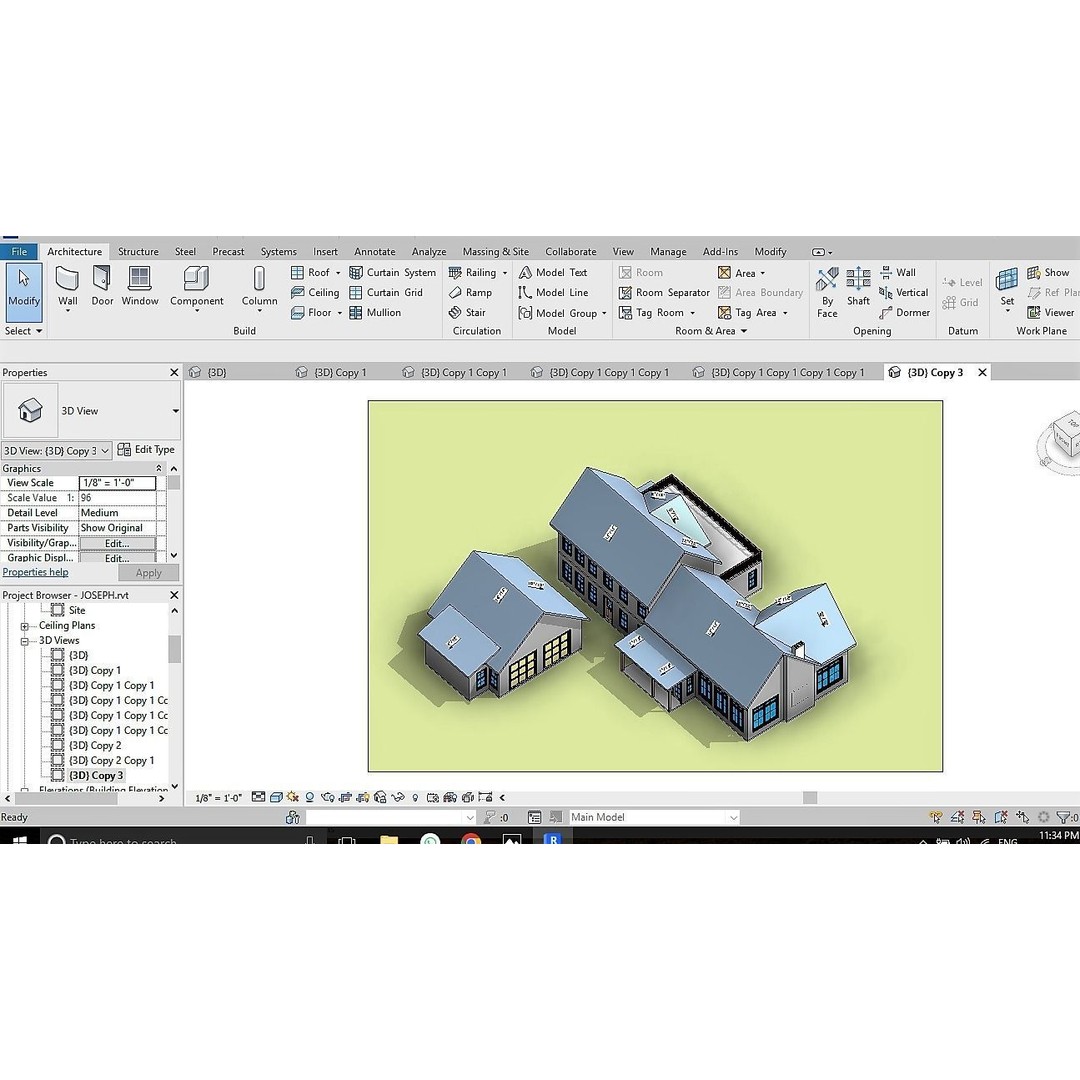This screenshot has height=1080, width=1080.
Task: Open the Main Model design option dropdown
Action: [734, 817]
